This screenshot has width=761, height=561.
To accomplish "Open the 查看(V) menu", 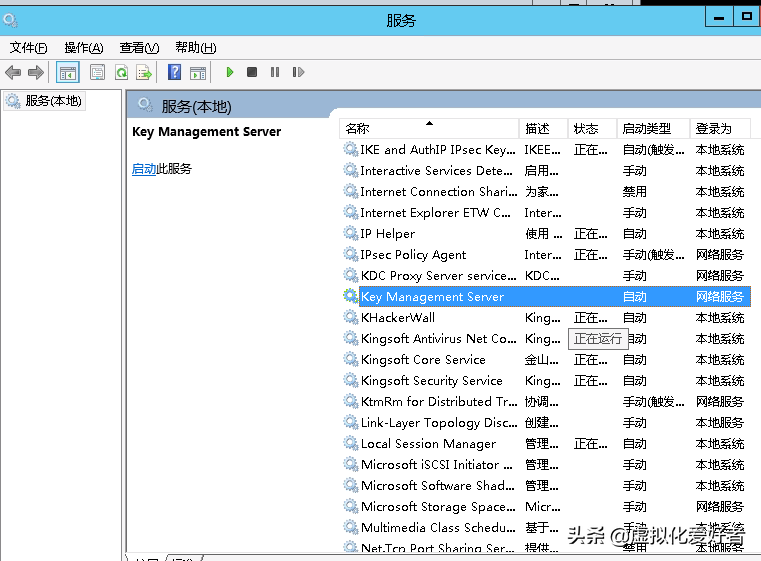I will pyautogui.click(x=139, y=48).
